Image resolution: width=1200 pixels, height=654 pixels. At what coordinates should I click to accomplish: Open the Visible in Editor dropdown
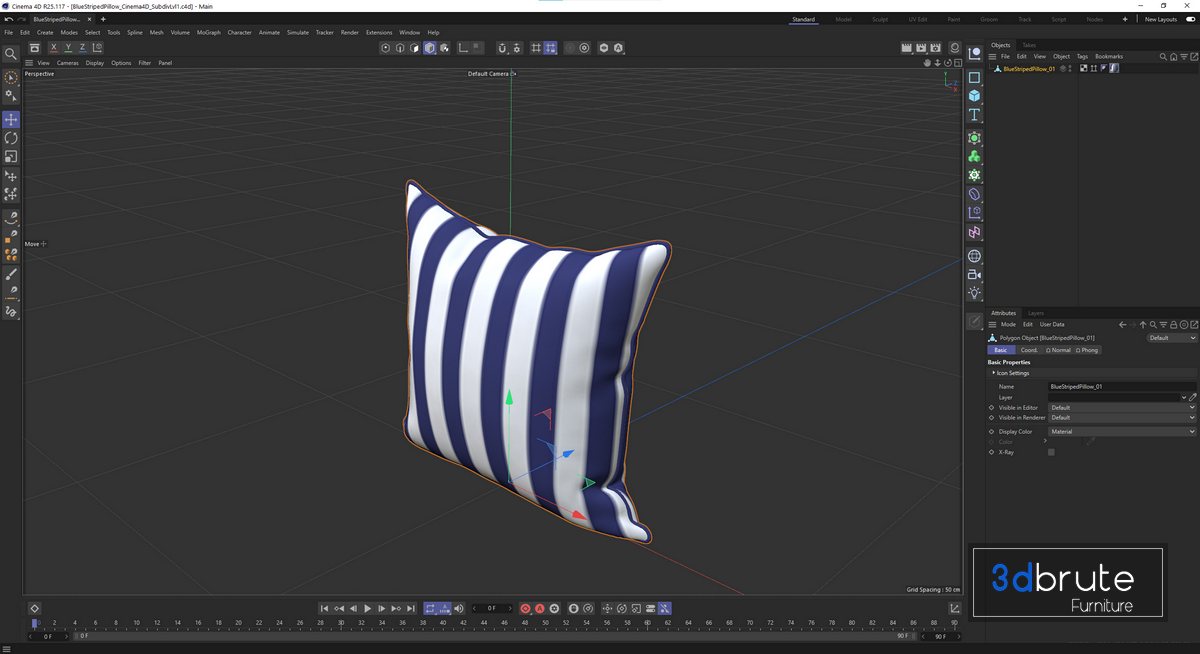tap(1121, 408)
